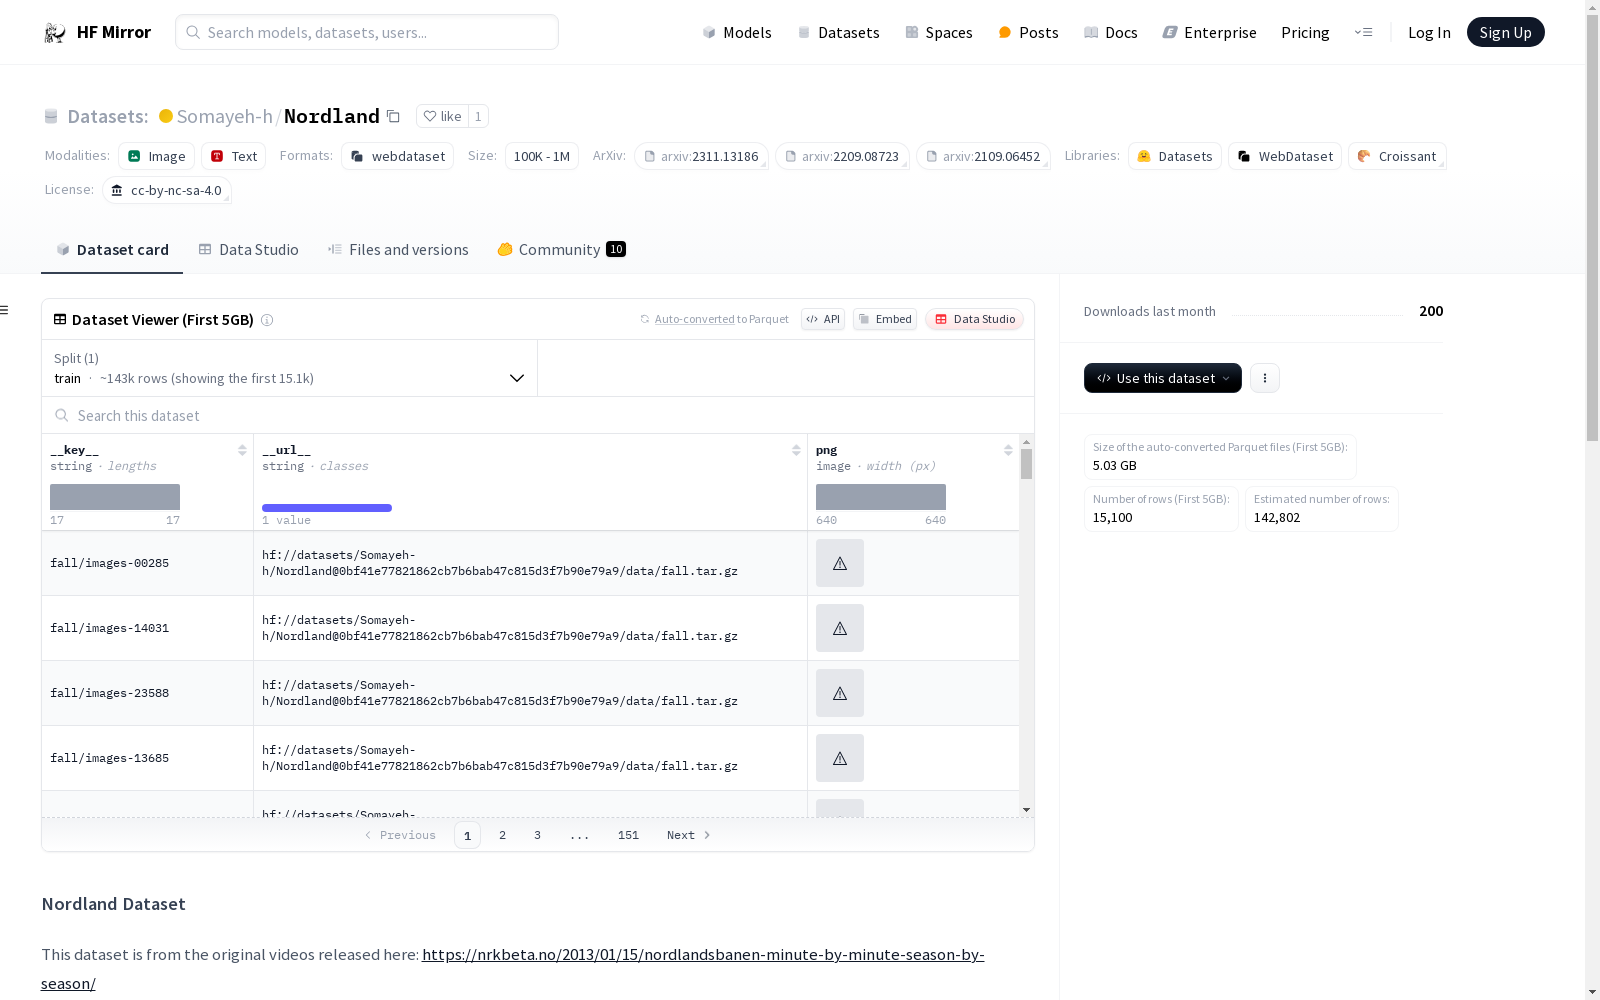Click image warning icon for fall/images-13685

[x=840, y=758]
